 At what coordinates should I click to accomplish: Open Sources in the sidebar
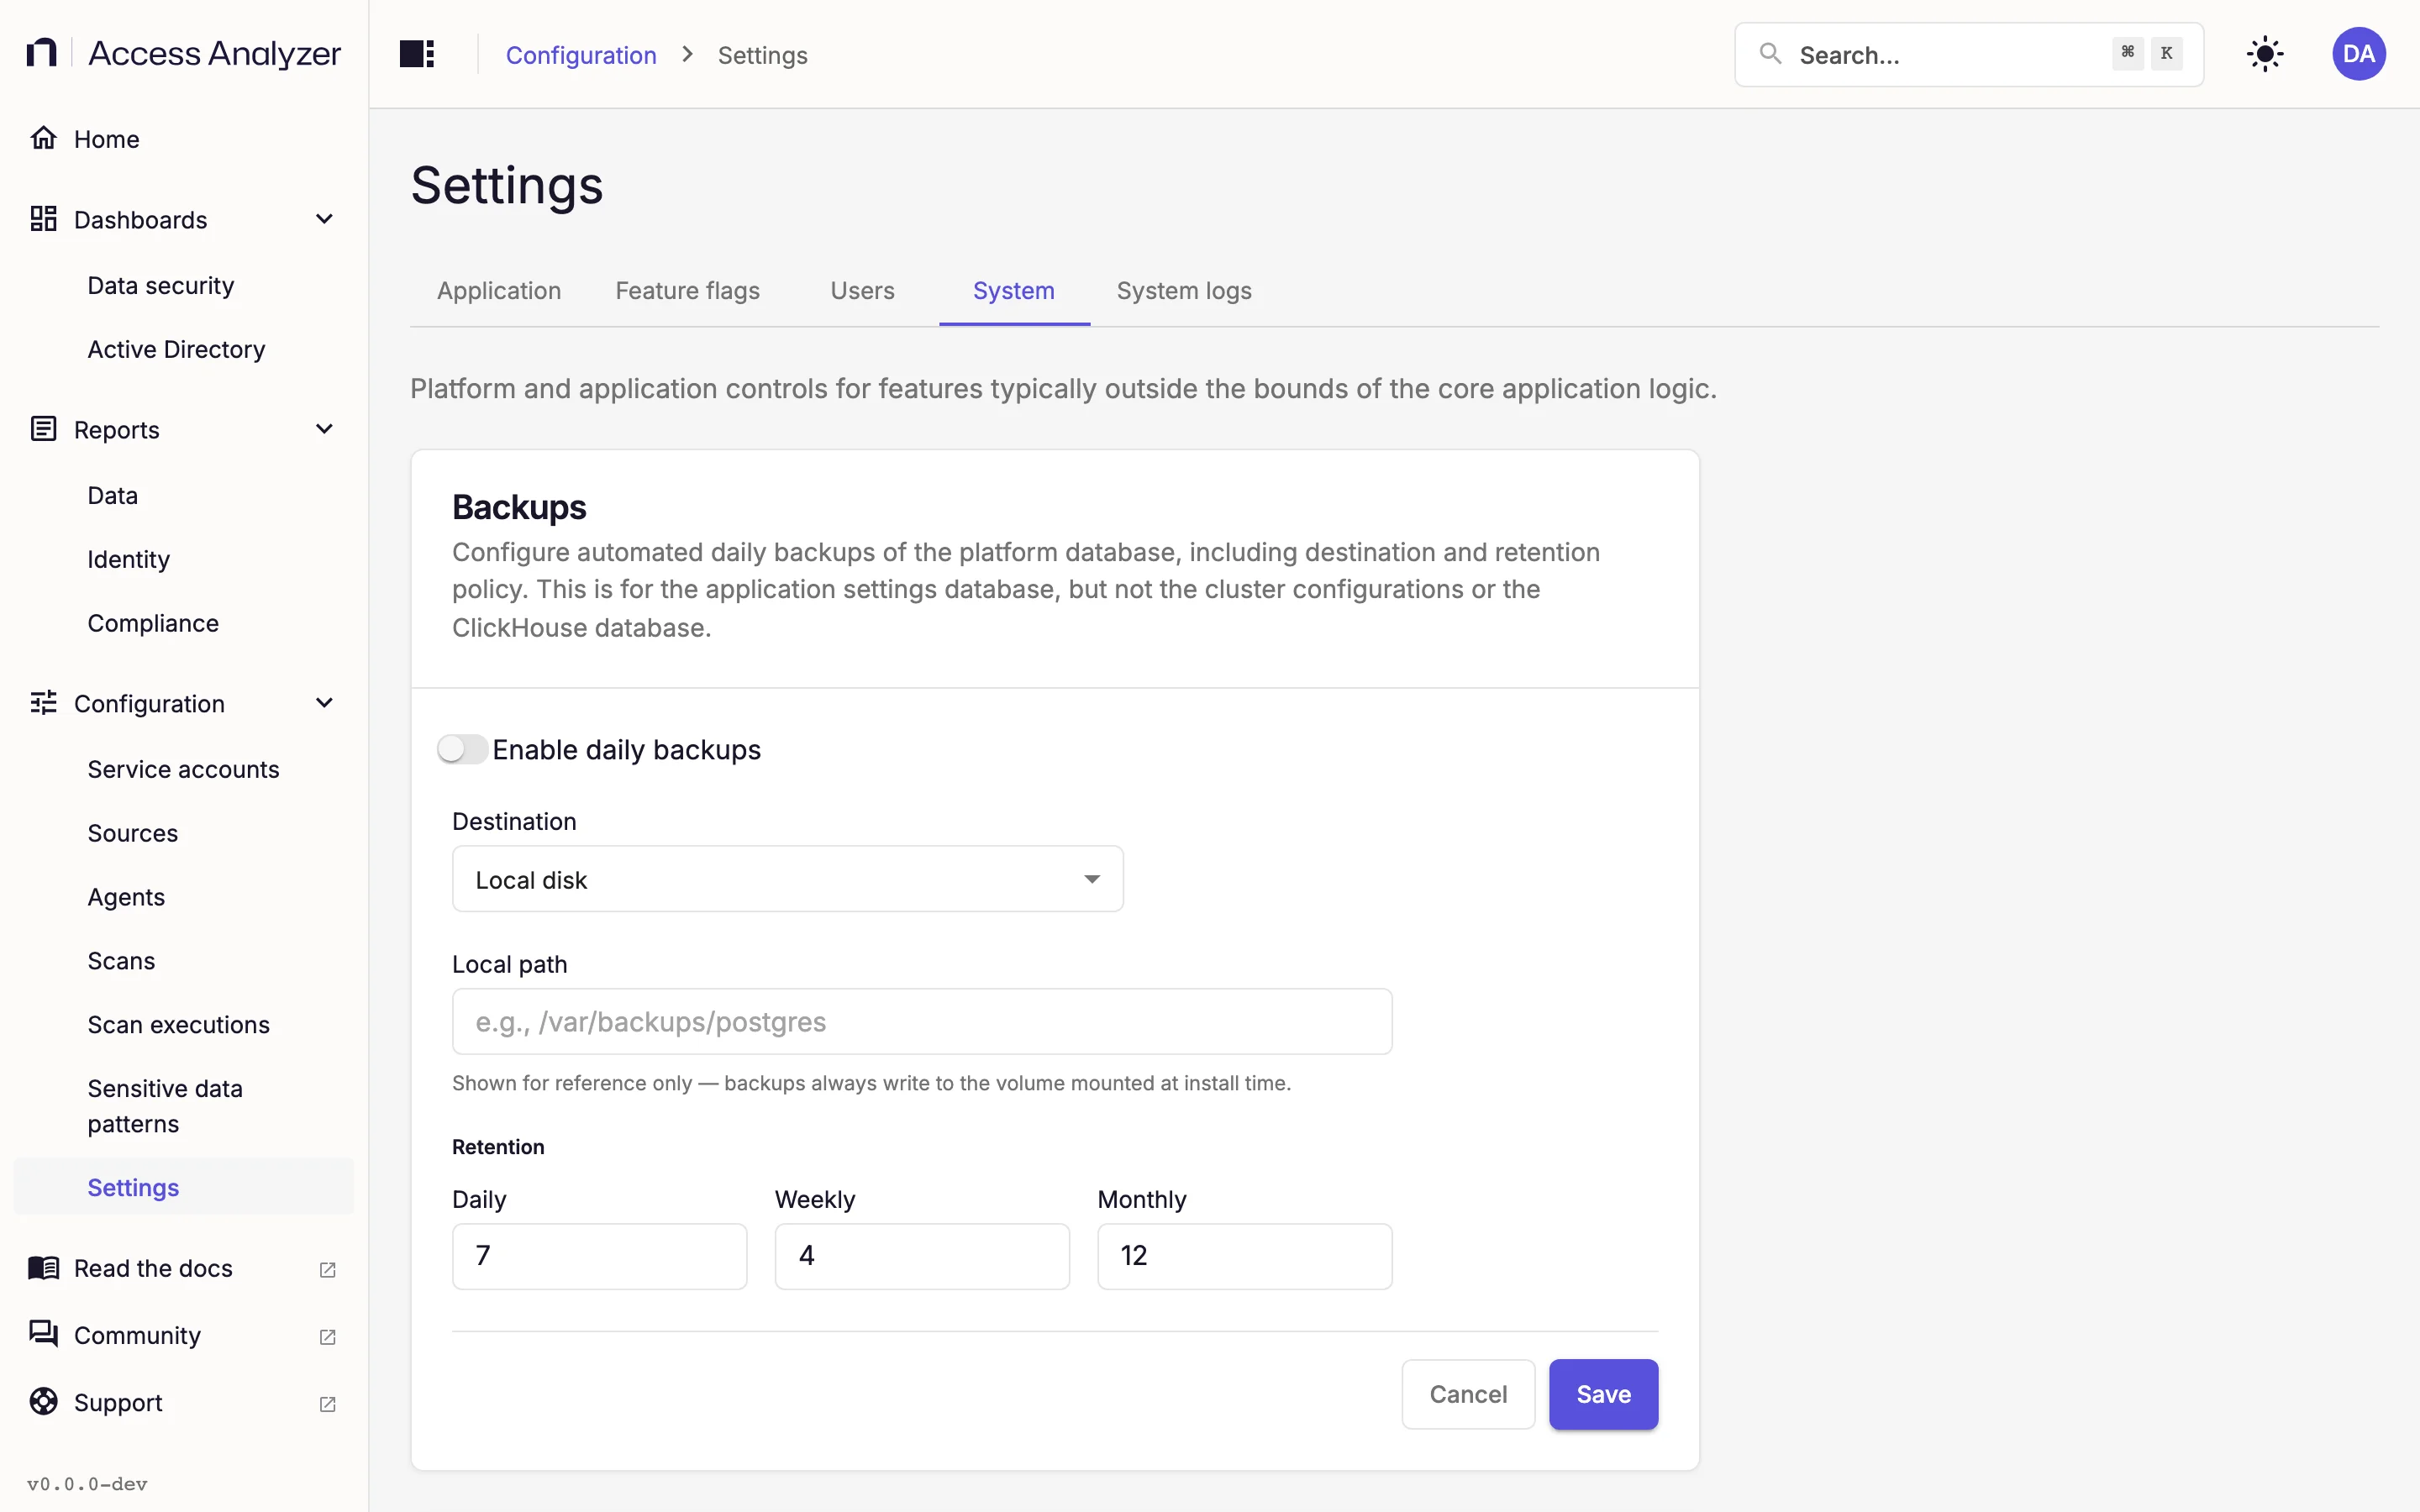click(133, 833)
